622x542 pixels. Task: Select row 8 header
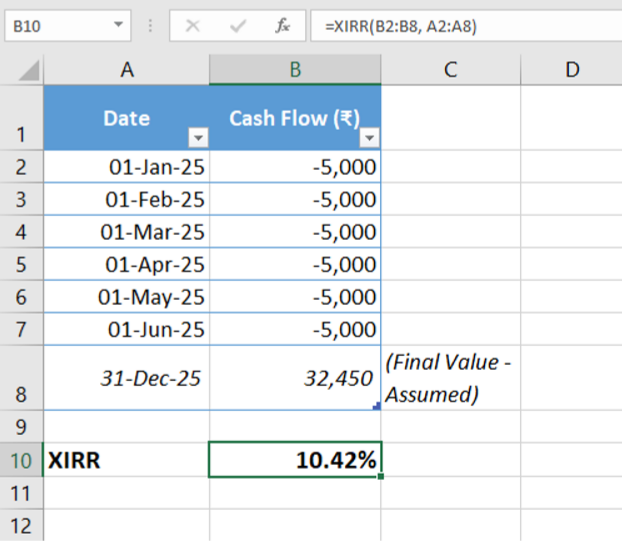point(21,378)
